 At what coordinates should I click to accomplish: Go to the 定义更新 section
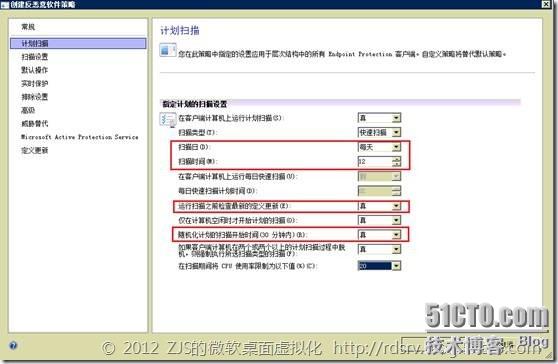click(x=35, y=151)
